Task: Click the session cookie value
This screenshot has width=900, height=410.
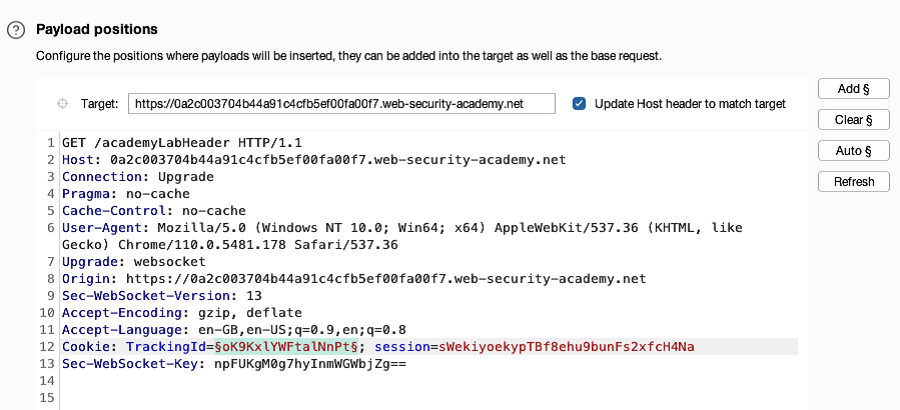Action: pos(567,347)
